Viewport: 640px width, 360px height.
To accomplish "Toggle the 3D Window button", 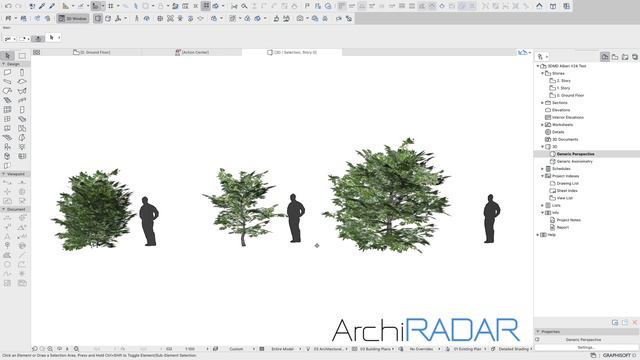I will pyautogui.click(x=73, y=18).
